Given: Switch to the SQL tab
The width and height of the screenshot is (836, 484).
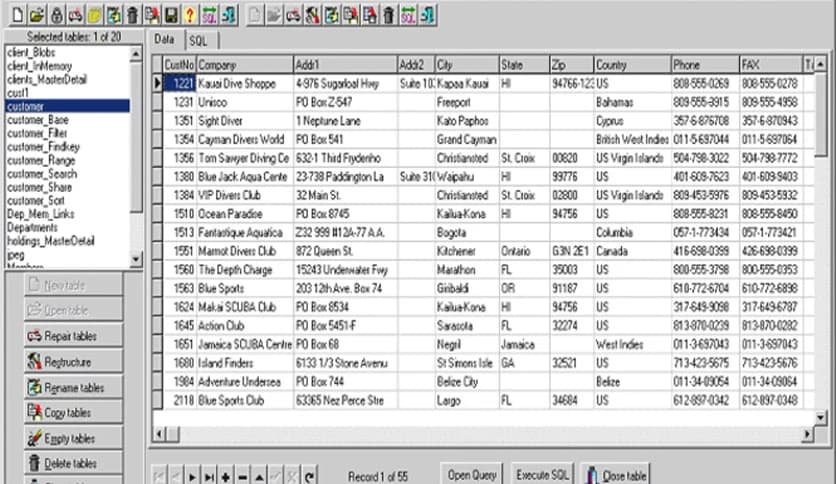Looking at the screenshot, I should click(x=198, y=41).
